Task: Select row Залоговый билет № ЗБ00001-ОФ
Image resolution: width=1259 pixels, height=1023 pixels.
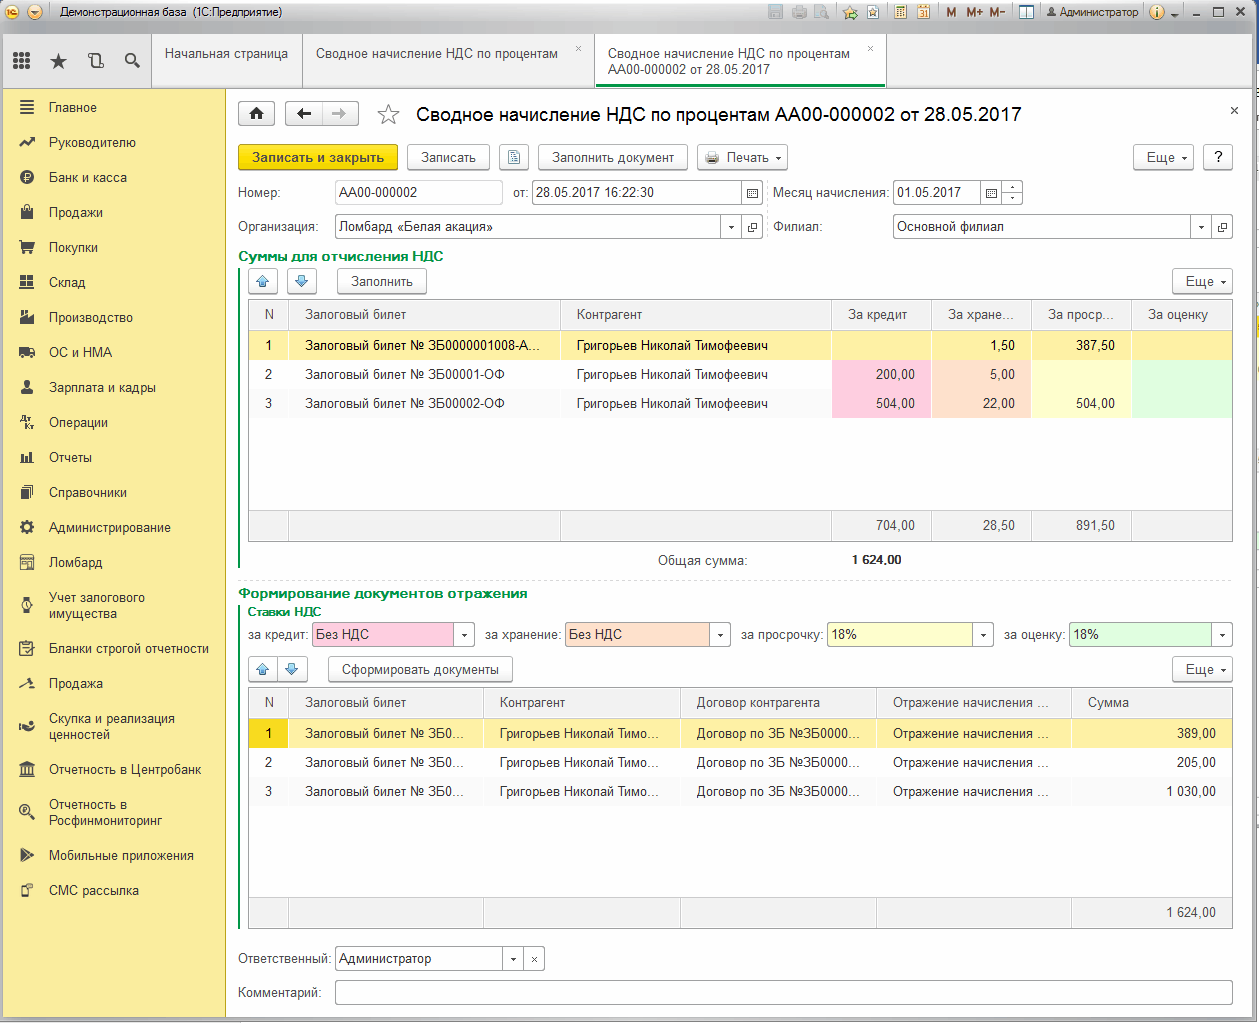Action: click(740, 375)
